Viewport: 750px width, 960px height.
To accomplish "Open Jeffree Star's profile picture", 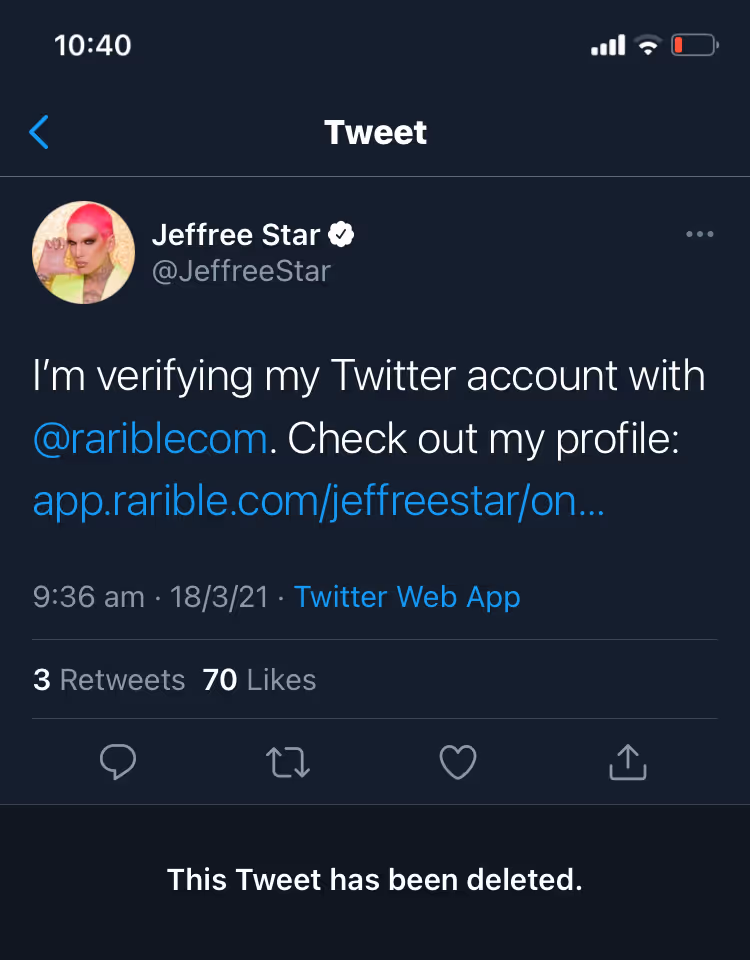I will 84,252.
